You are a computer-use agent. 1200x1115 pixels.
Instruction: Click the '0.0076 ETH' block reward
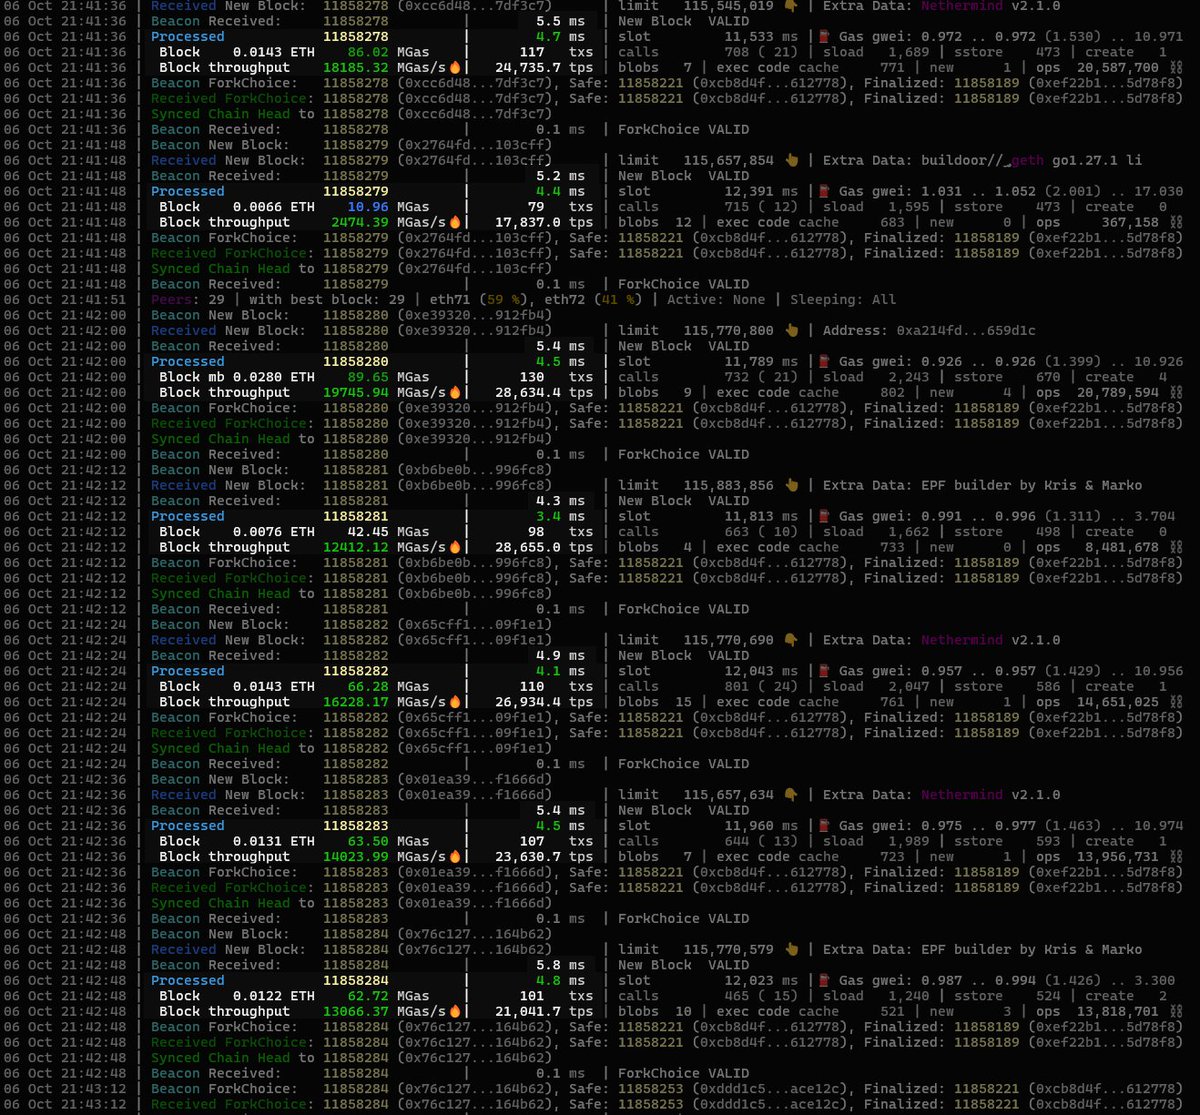pos(273,532)
